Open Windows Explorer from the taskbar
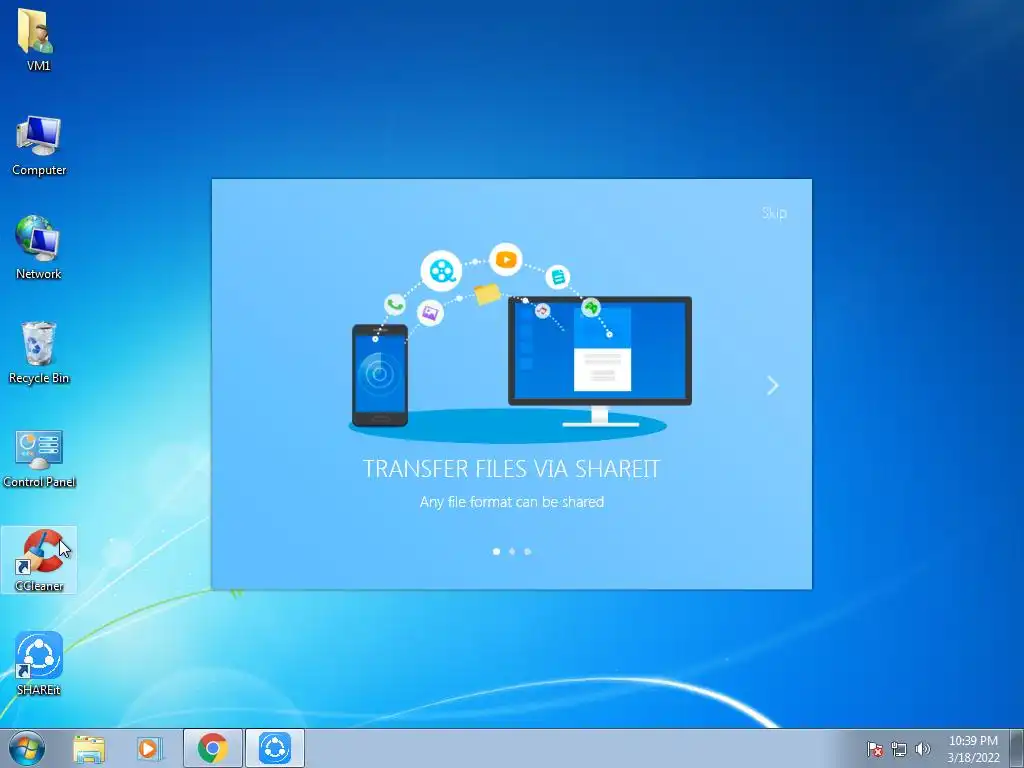Screen dimensions: 1024x768 89,748
